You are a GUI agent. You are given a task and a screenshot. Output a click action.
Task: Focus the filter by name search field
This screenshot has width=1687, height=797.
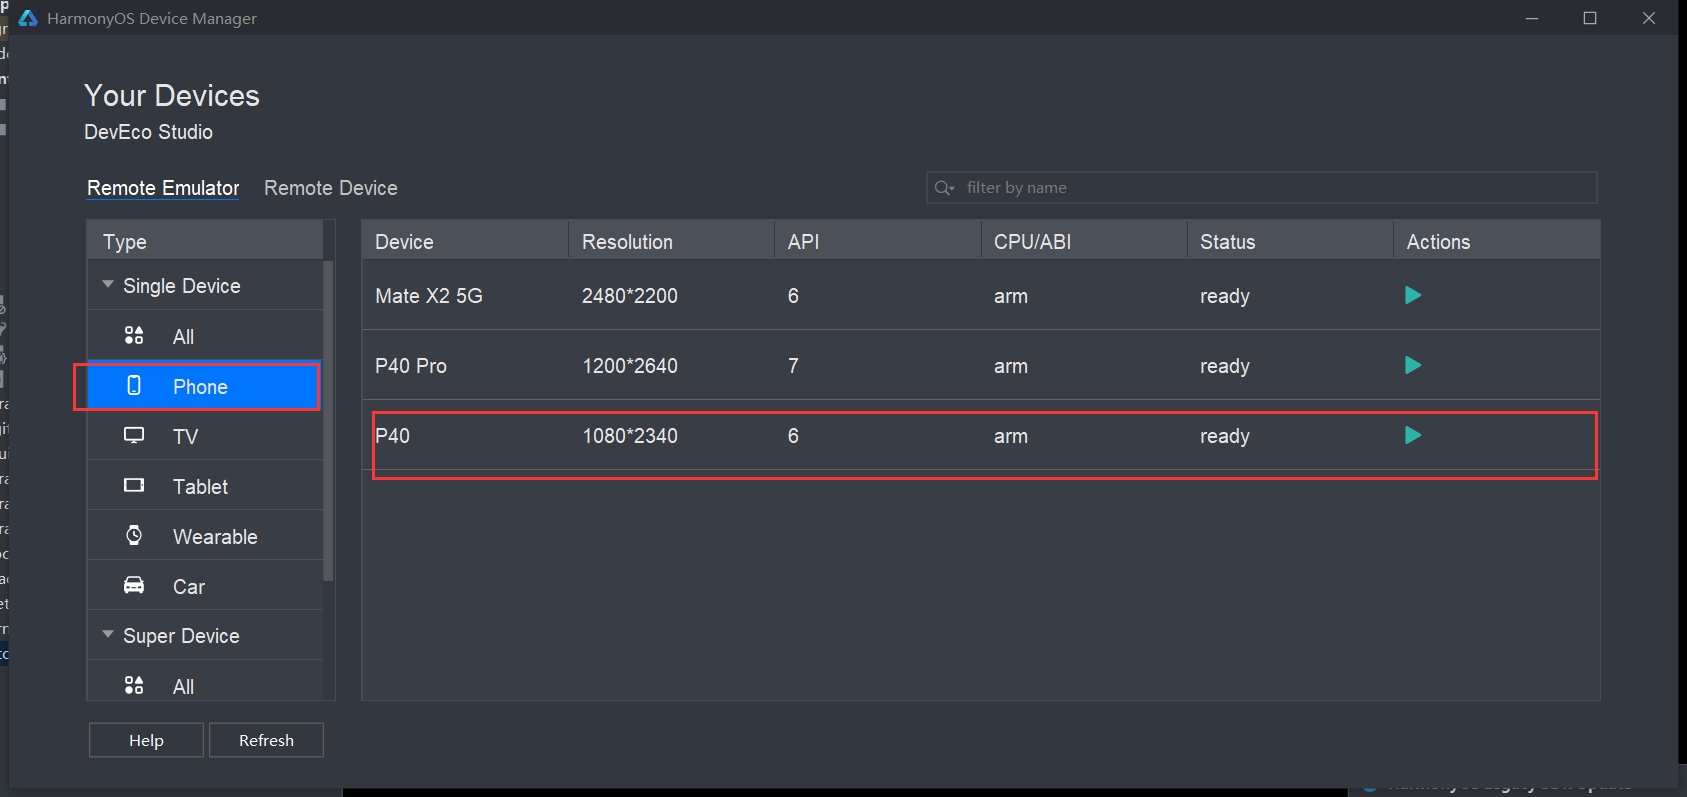(x=1261, y=187)
